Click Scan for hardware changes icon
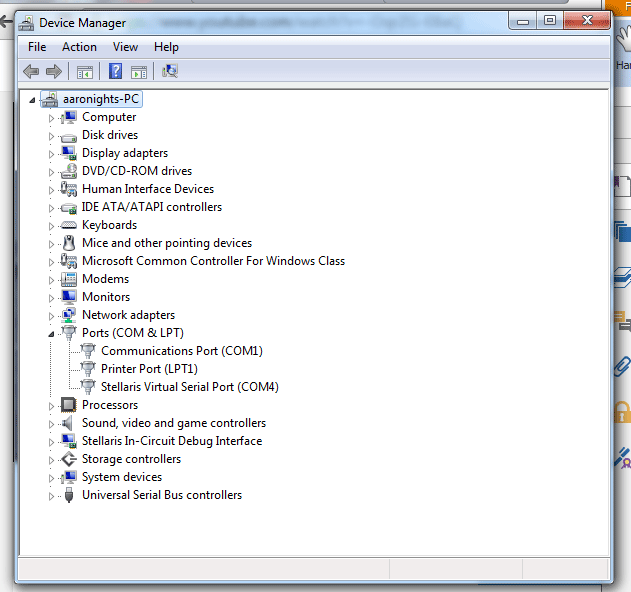The height and width of the screenshot is (592, 631). click(169, 71)
